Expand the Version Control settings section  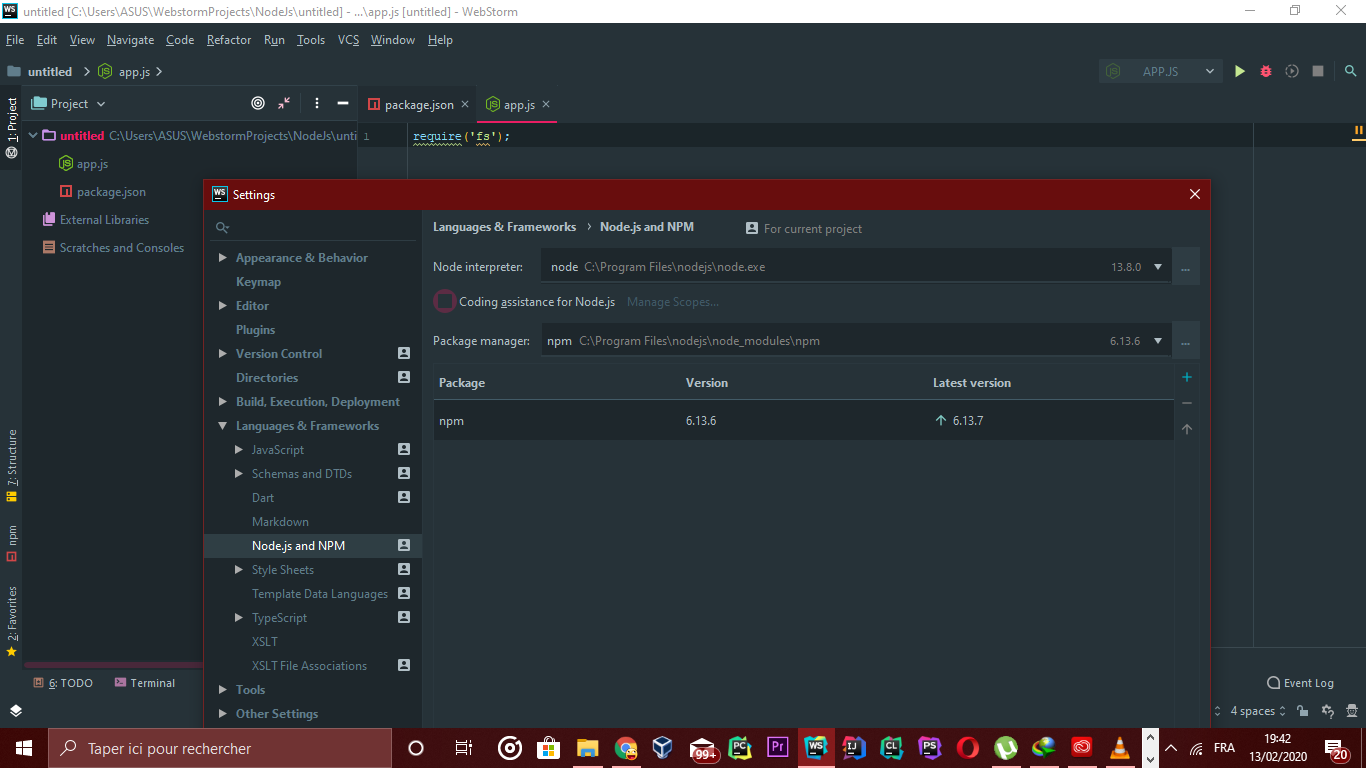pos(223,354)
